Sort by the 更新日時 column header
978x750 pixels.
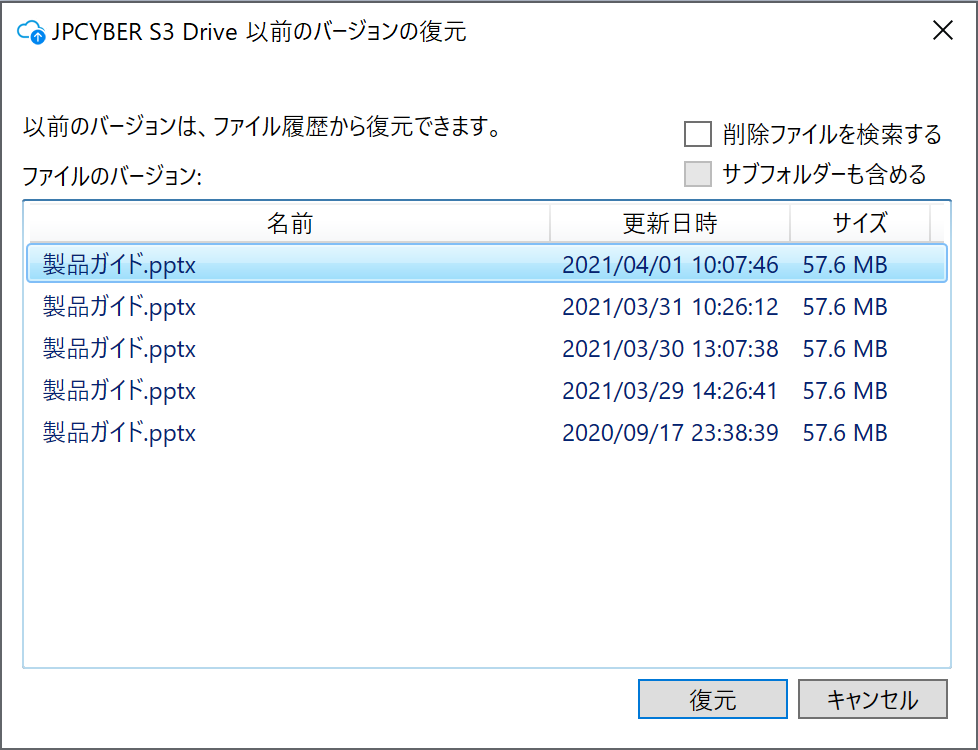670,223
